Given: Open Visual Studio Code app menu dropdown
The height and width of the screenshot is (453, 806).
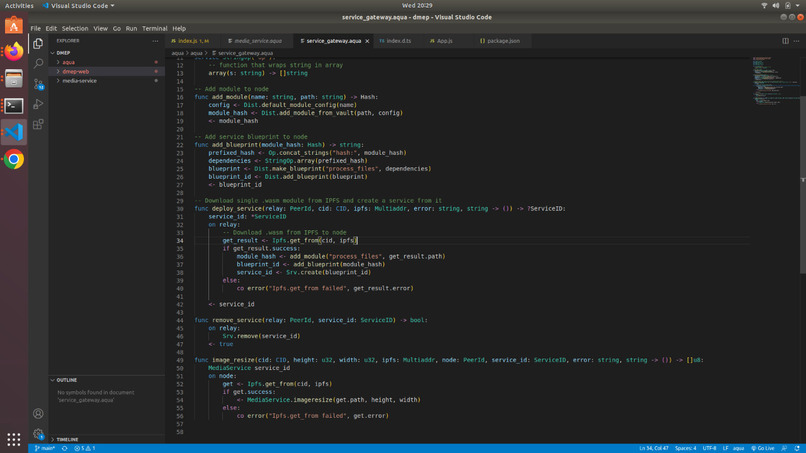Looking at the screenshot, I should [79, 6].
